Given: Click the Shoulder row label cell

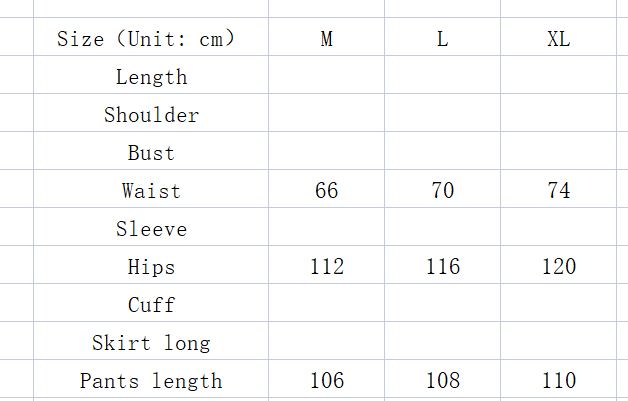Looking at the screenshot, I should (x=151, y=115).
